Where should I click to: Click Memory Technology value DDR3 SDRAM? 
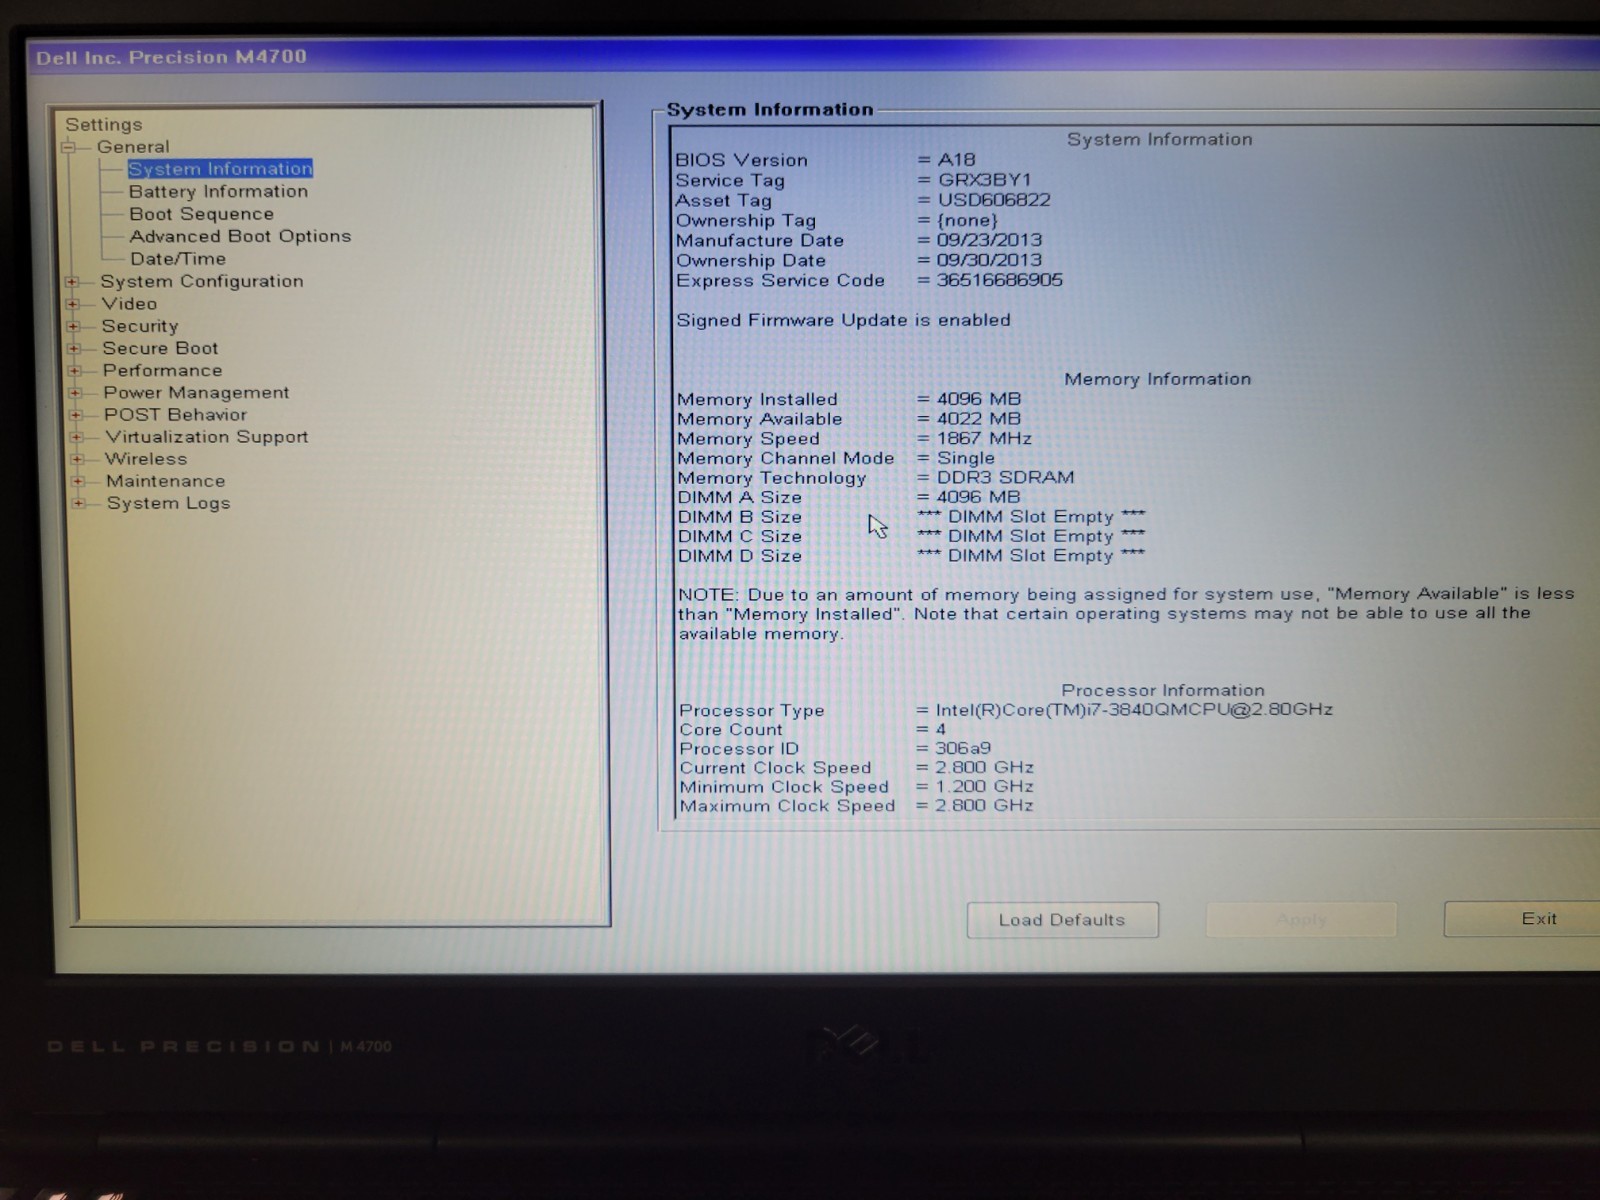coord(1005,478)
